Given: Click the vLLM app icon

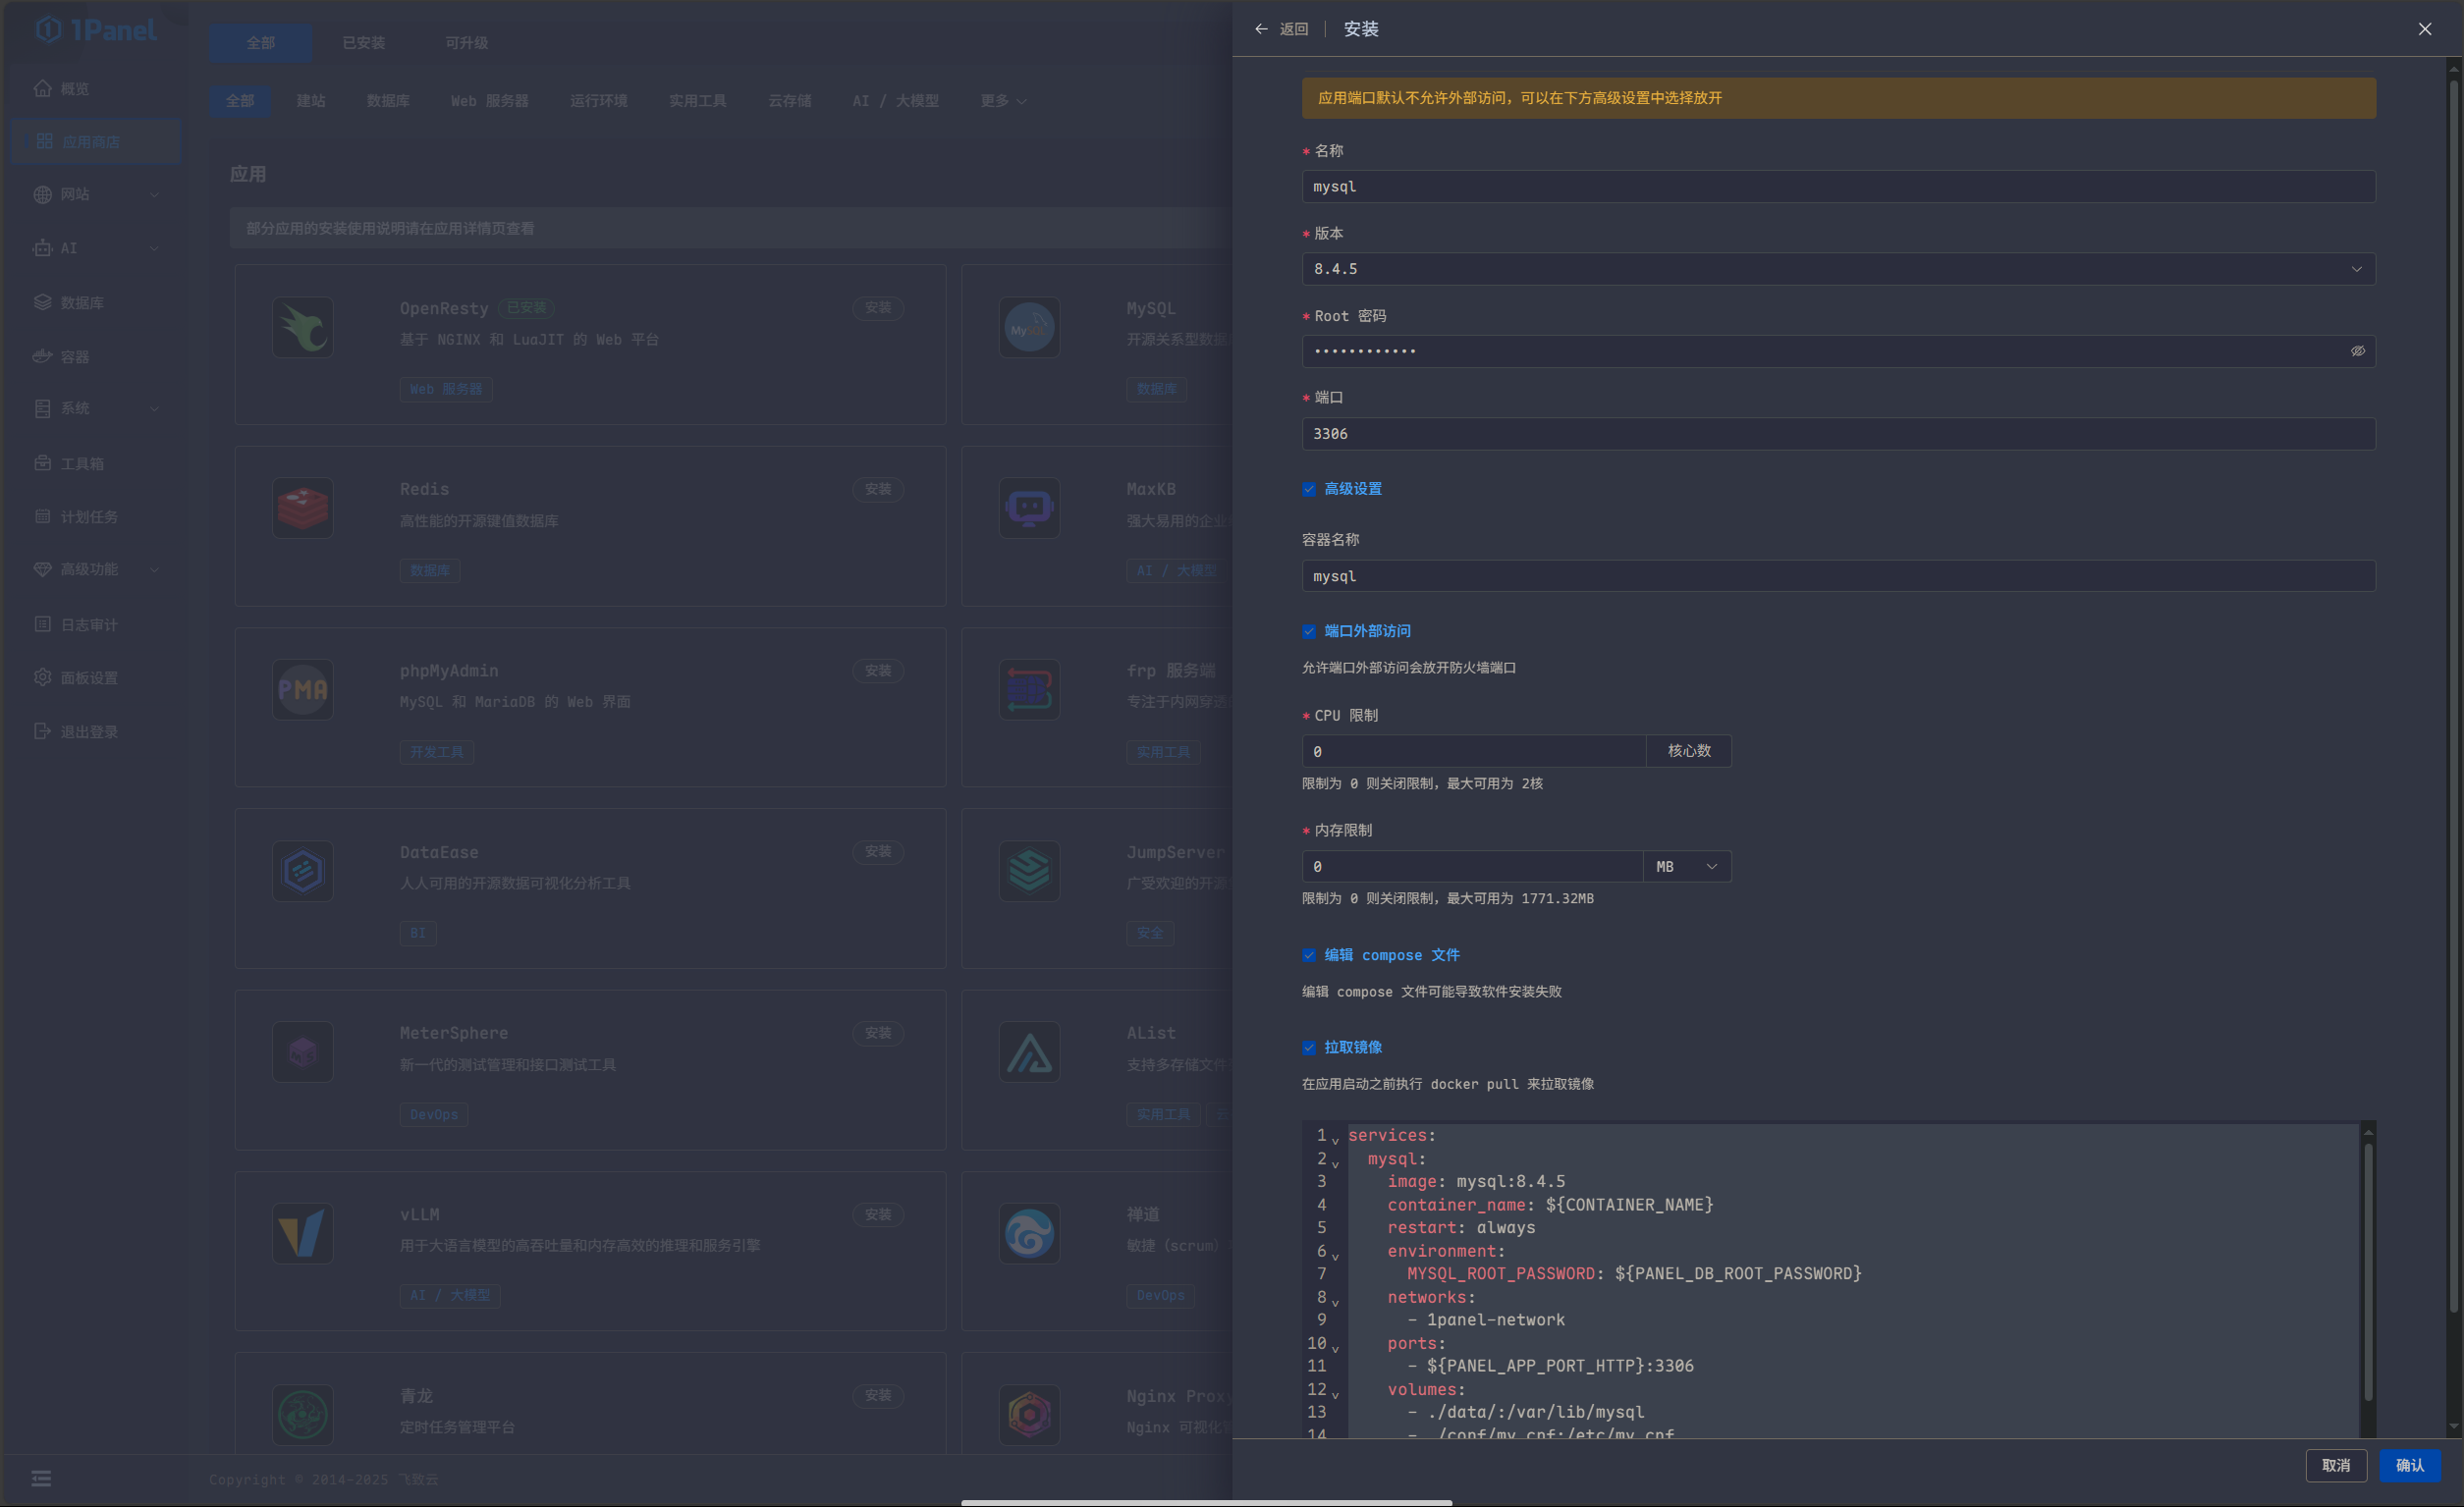Looking at the screenshot, I should pyautogui.click(x=302, y=1233).
